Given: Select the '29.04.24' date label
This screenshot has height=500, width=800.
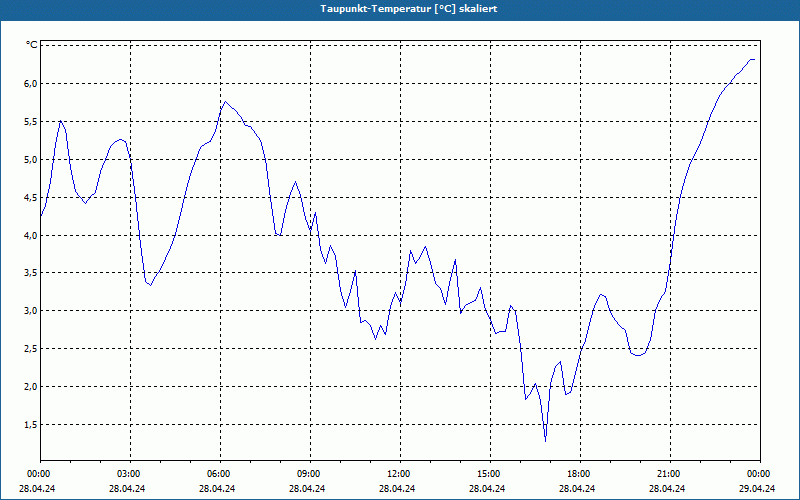Looking at the screenshot, I should click(x=757, y=488).
